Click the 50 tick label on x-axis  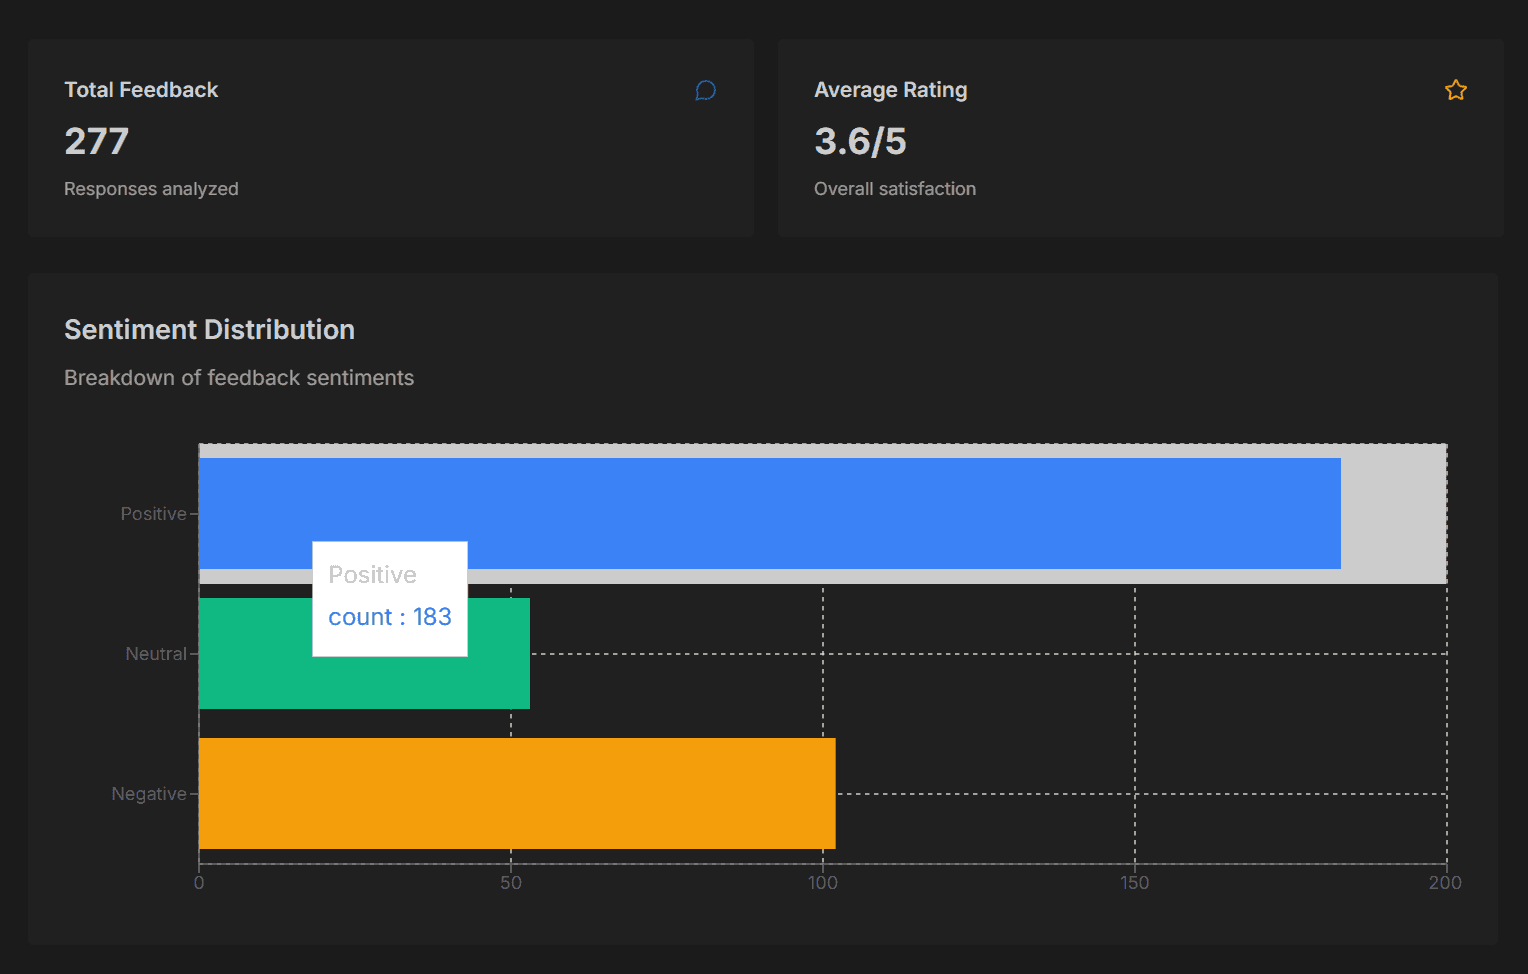coord(511,883)
